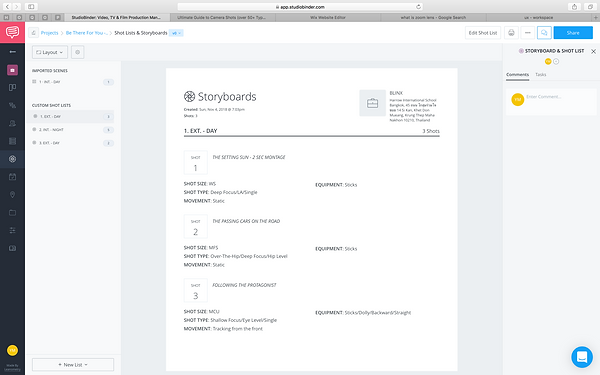The width and height of the screenshot is (600, 375).
Task: Open the Layout dropdown
Action: click(50, 52)
